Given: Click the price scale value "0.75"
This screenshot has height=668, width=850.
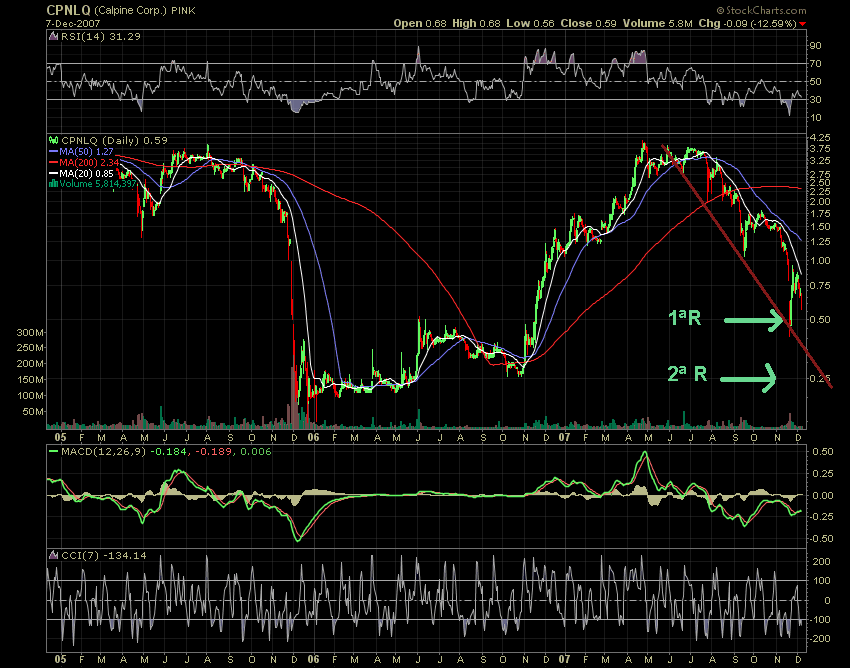Looking at the screenshot, I should click(819, 286).
